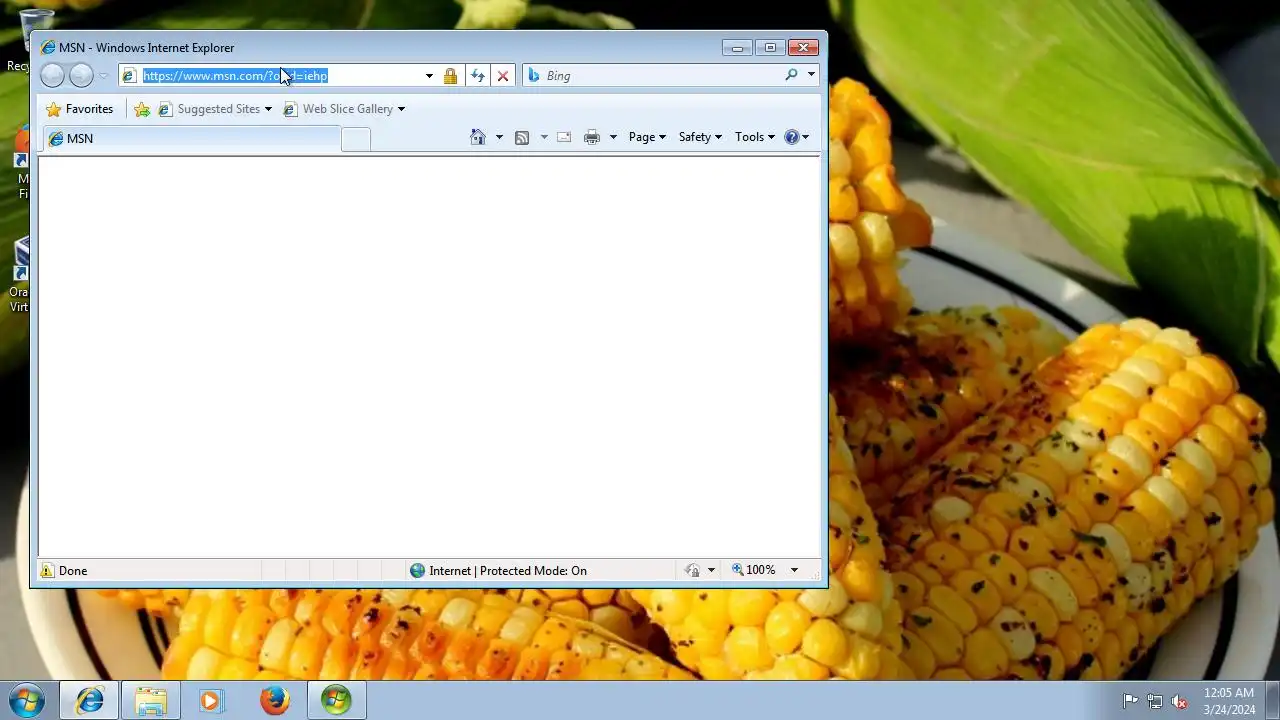The height and width of the screenshot is (720, 1280).
Task: Open Firefox from taskbar
Action: pyautogui.click(x=275, y=700)
